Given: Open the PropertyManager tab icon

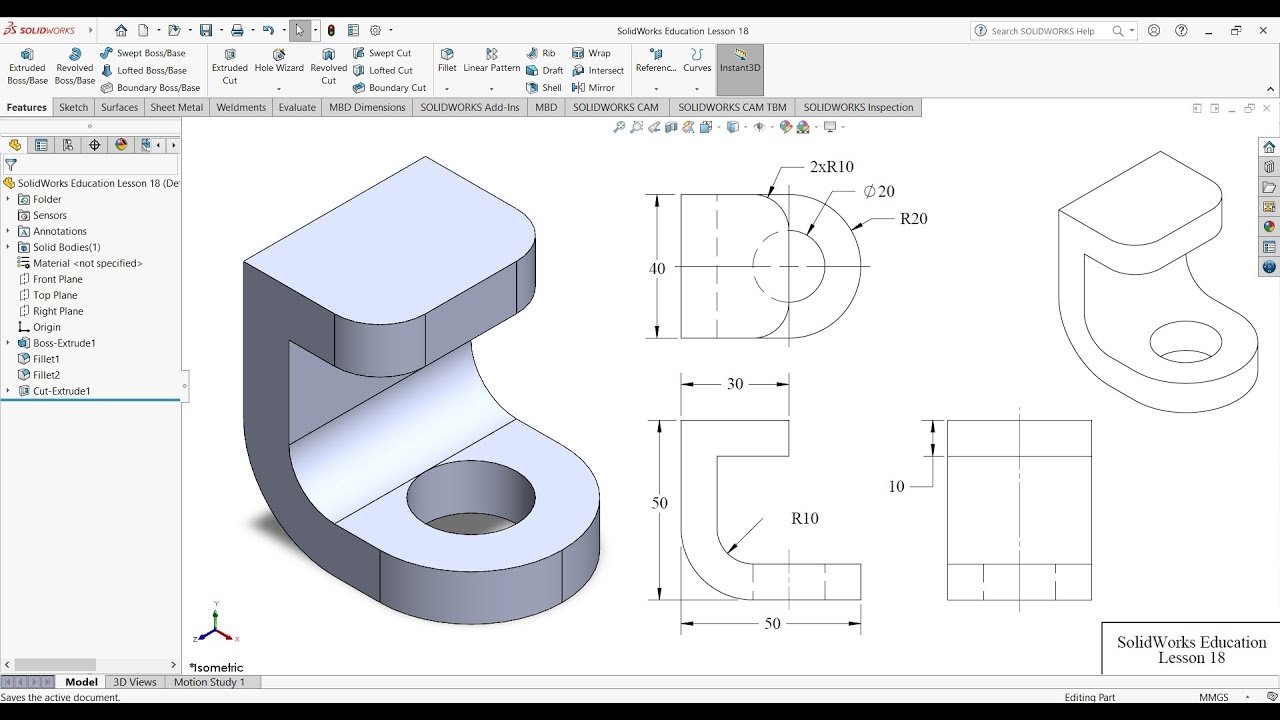Looking at the screenshot, I should click(x=41, y=145).
